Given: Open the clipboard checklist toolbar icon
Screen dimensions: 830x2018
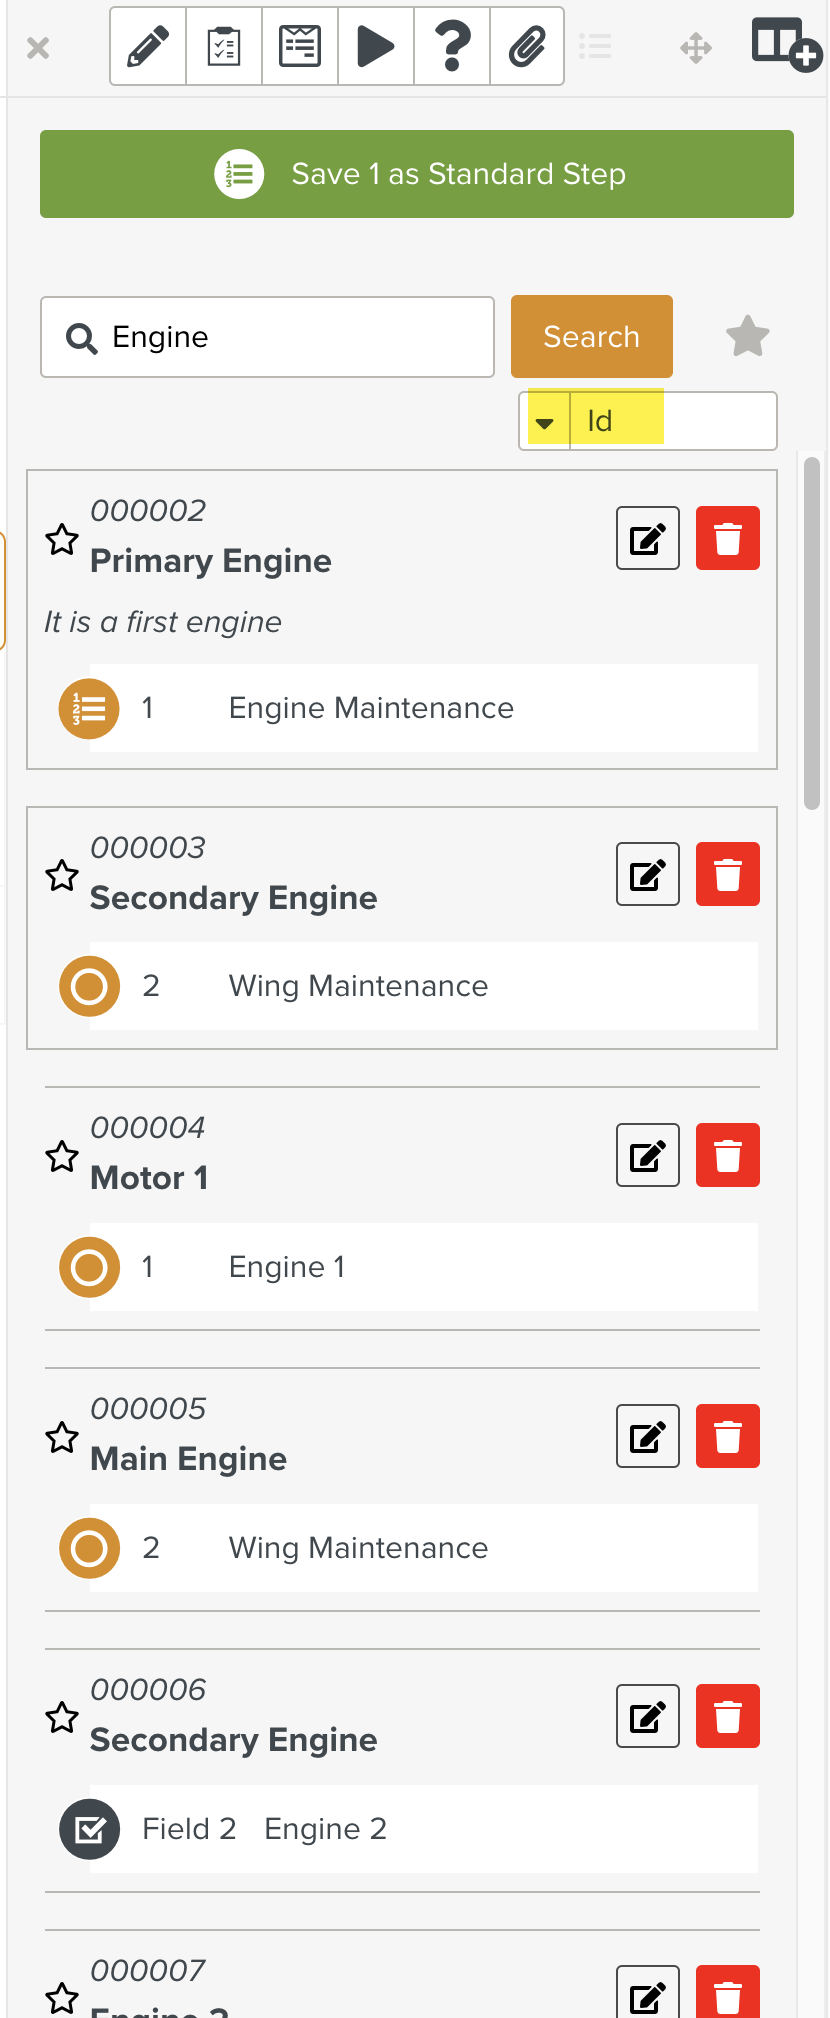Looking at the screenshot, I should 224,47.
